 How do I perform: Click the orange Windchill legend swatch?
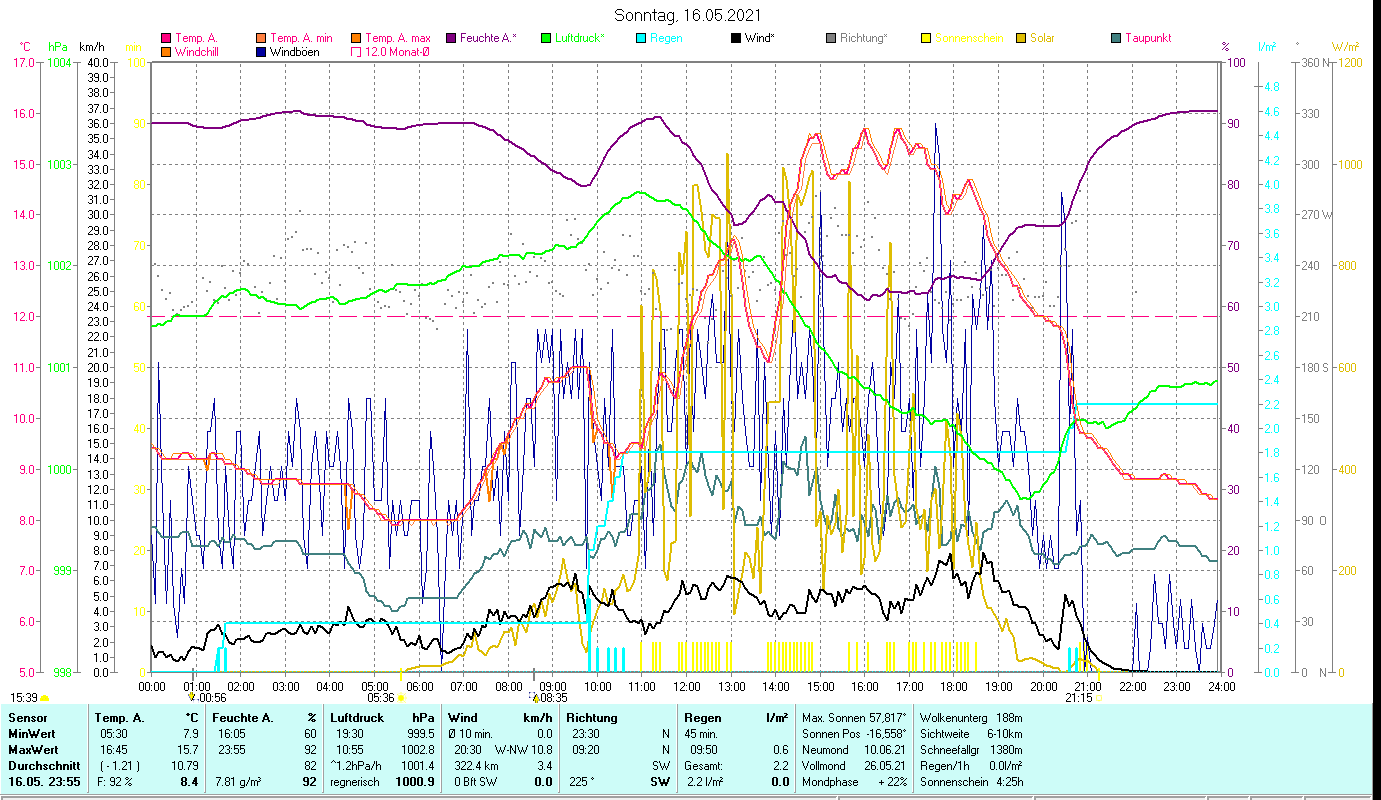pyautogui.click(x=166, y=52)
